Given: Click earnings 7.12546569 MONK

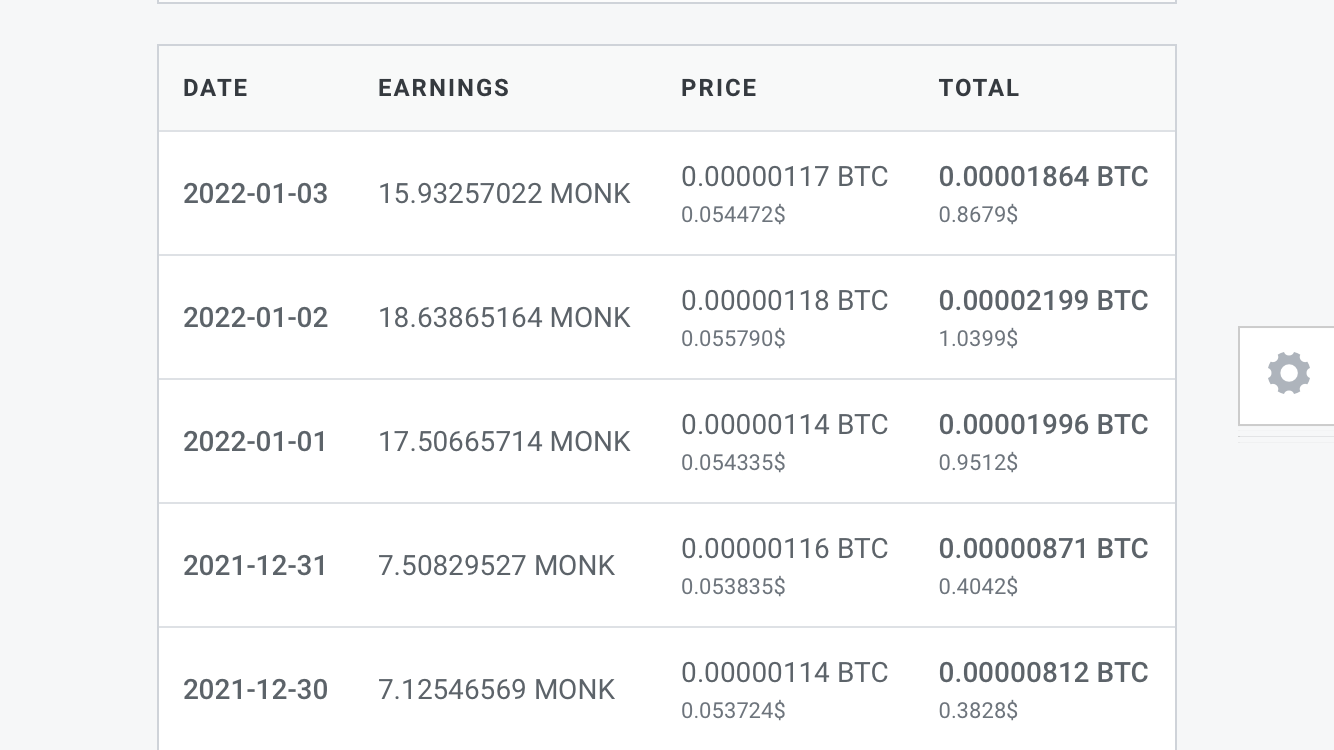Looking at the screenshot, I should click(x=496, y=689).
